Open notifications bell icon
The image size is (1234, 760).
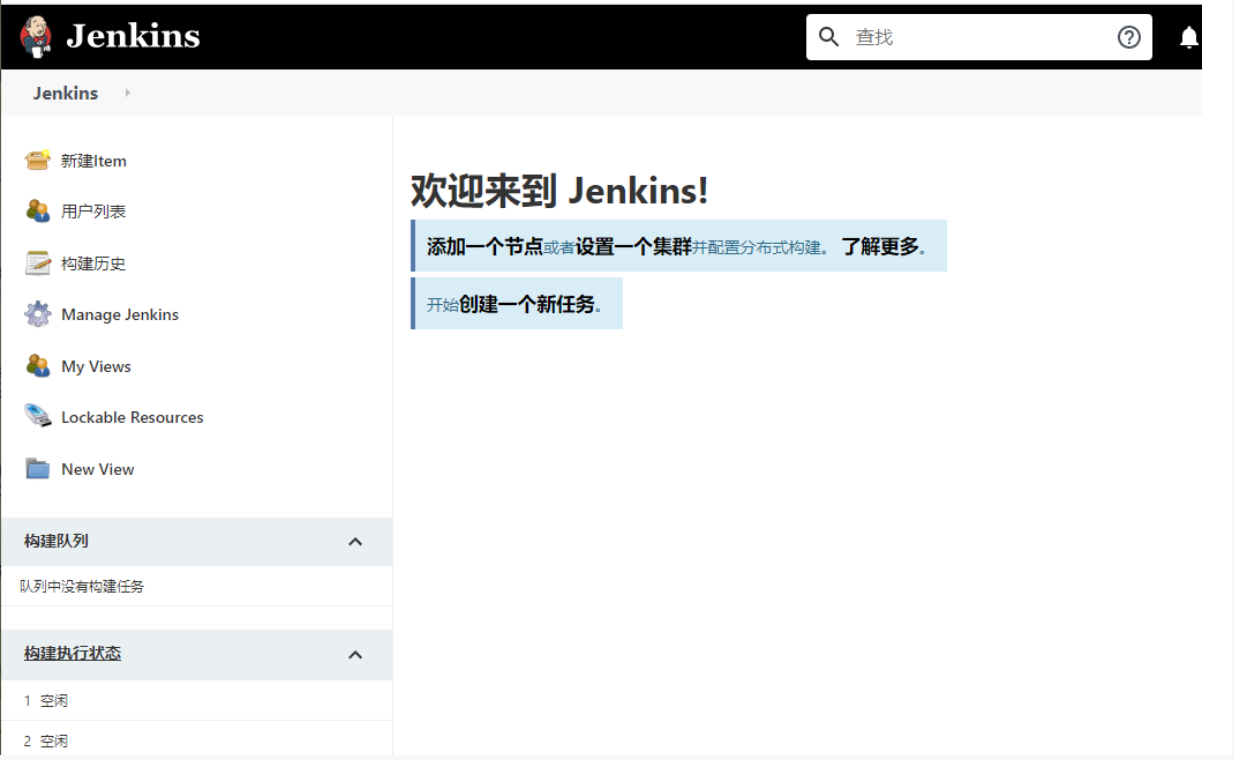click(1189, 38)
